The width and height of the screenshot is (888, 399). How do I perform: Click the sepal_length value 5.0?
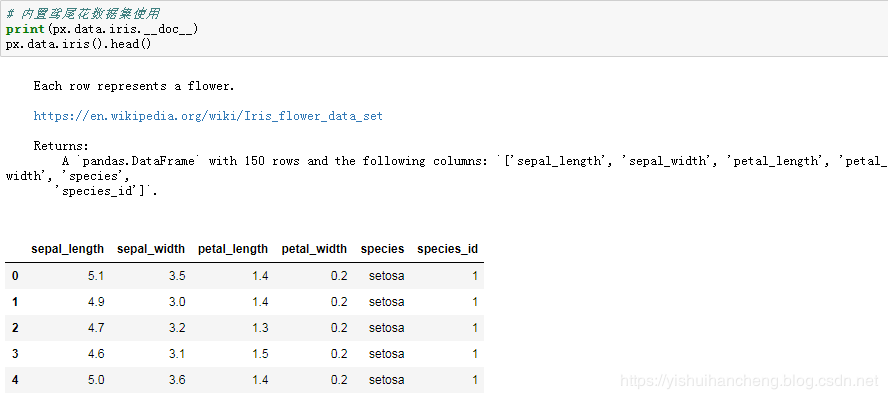[96, 380]
